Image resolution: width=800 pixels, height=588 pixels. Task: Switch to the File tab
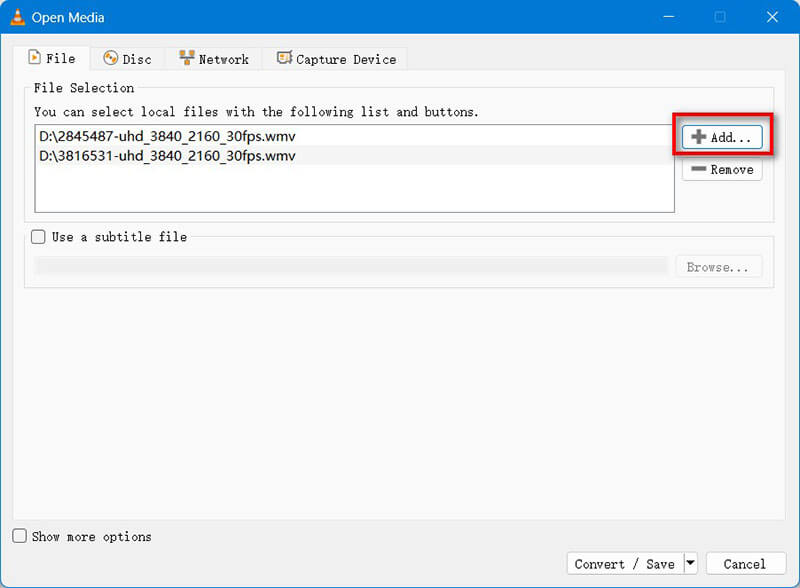pyautogui.click(x=52, y=58)
